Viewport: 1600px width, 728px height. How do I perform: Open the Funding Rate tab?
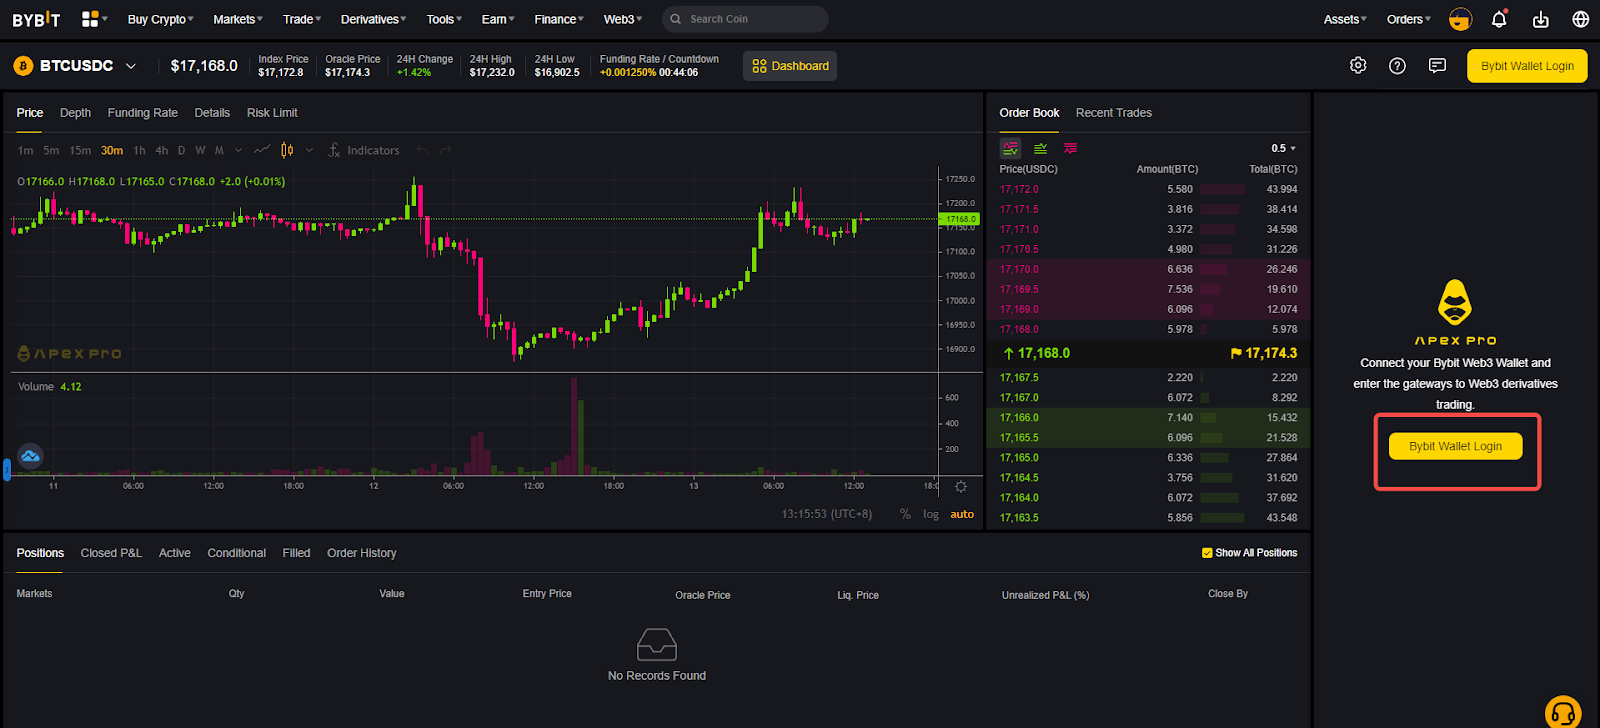click(143, 113)
